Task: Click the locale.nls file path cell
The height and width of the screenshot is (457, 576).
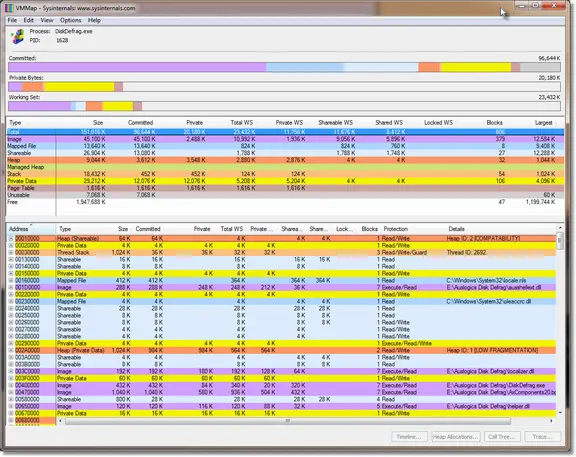Action: [x=486, y=280]
